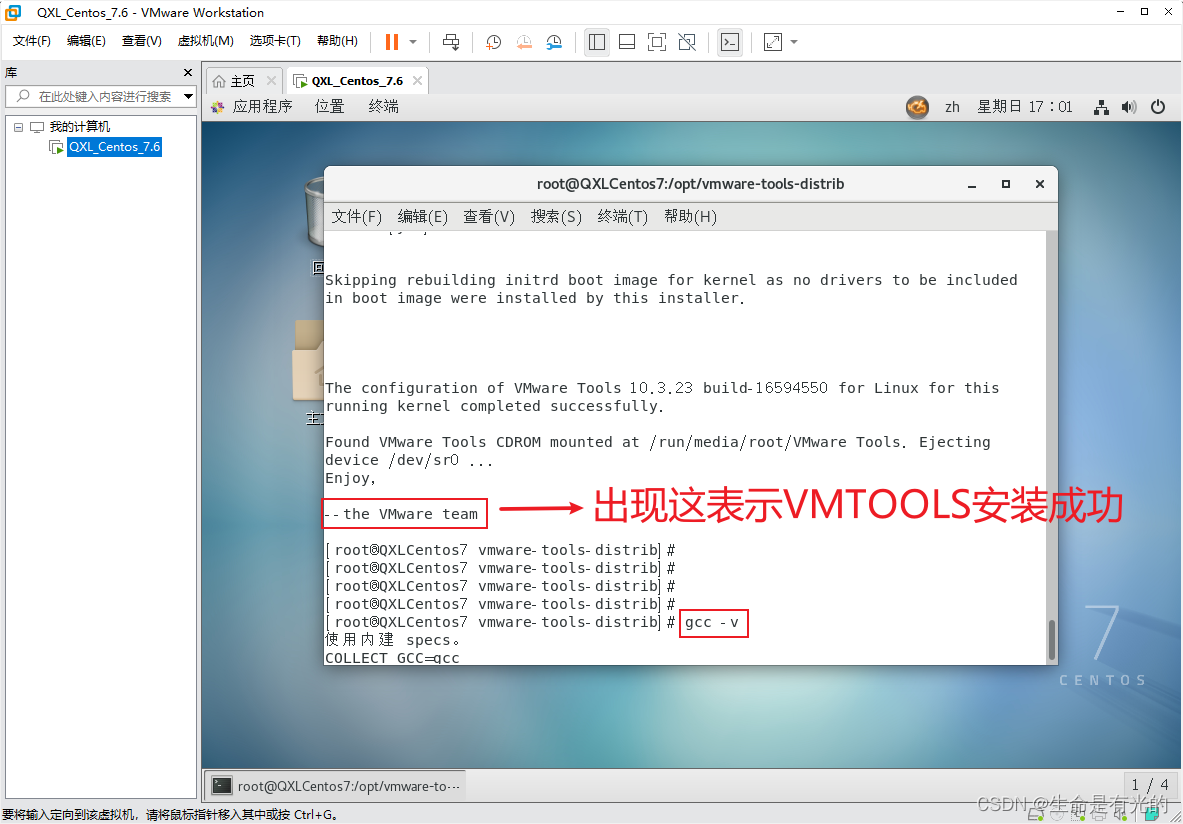The height and width of the screenshot is (824, 1183).
Task: Send Ctrl+Alt+Del to the virtual machine
Action: (451, 42)
